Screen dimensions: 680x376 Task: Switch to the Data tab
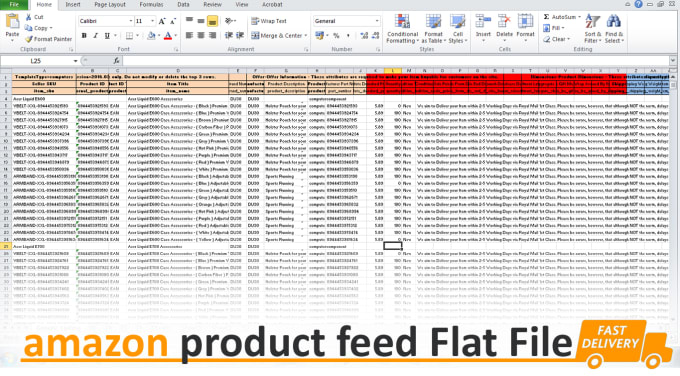[183, 4]
